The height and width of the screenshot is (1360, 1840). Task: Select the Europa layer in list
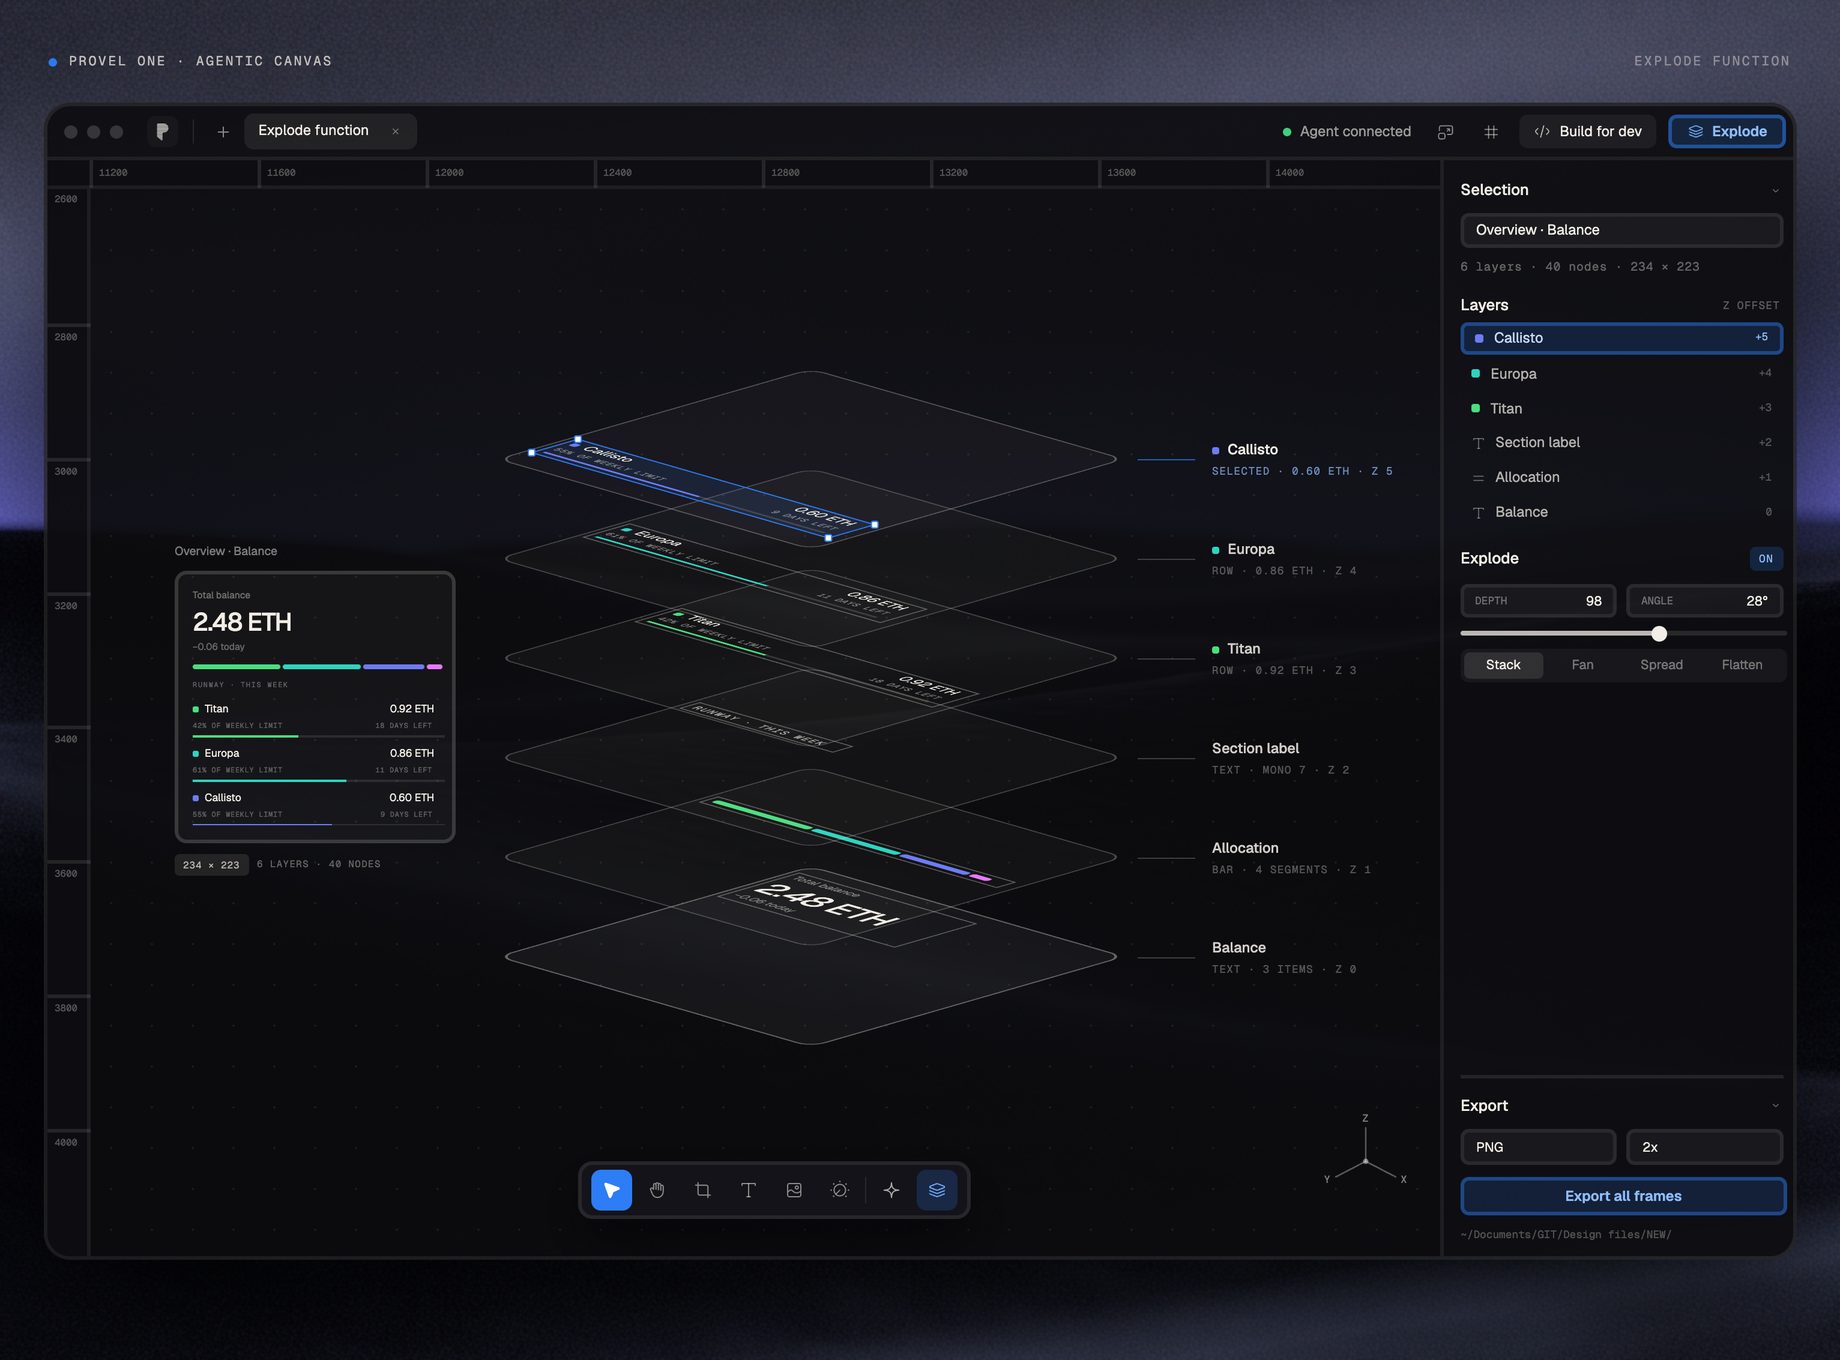tap(1621, 374)
